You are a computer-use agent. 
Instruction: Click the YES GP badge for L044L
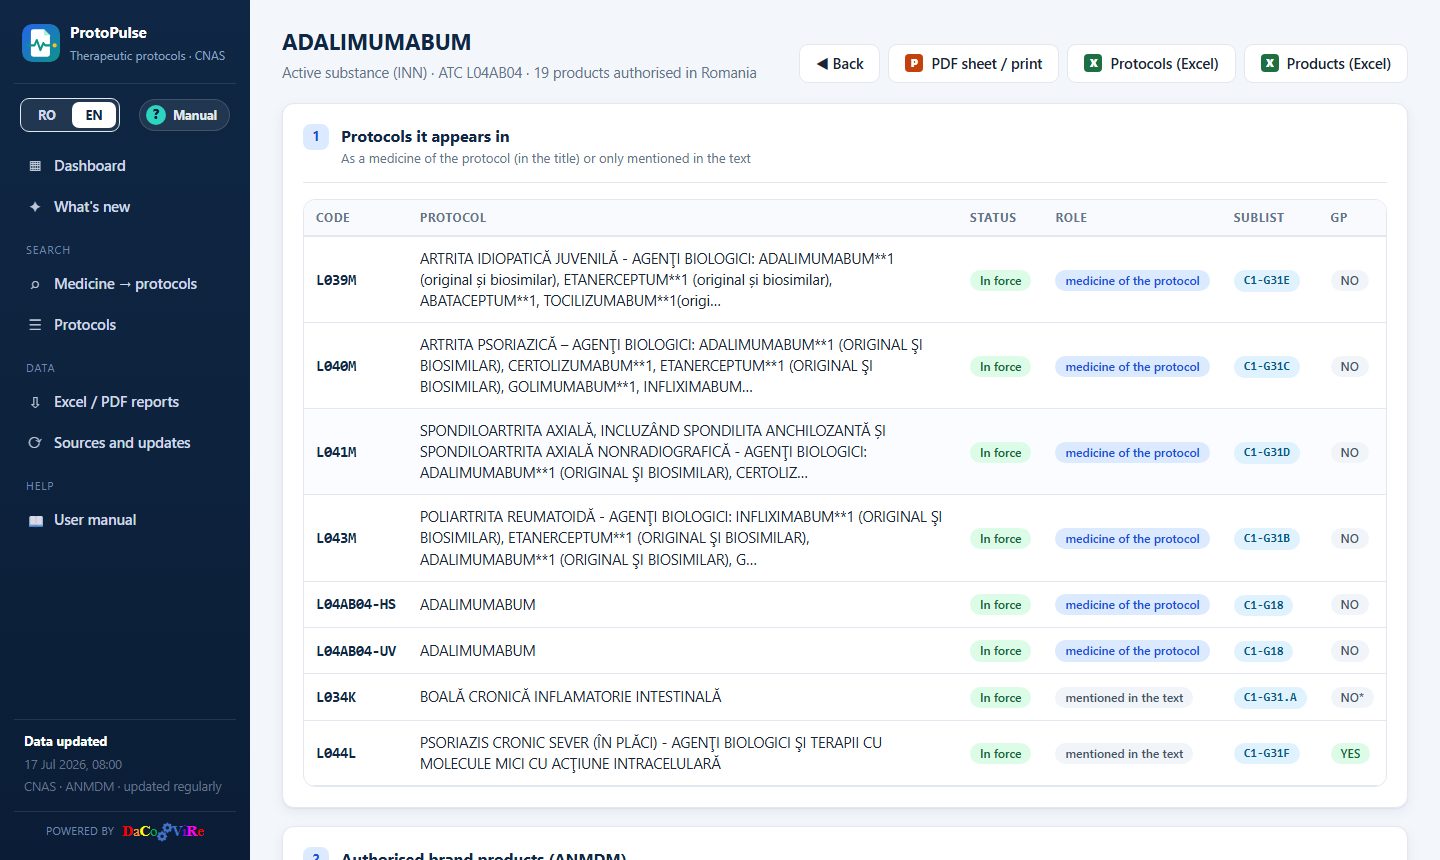(x=1350, y=754)
